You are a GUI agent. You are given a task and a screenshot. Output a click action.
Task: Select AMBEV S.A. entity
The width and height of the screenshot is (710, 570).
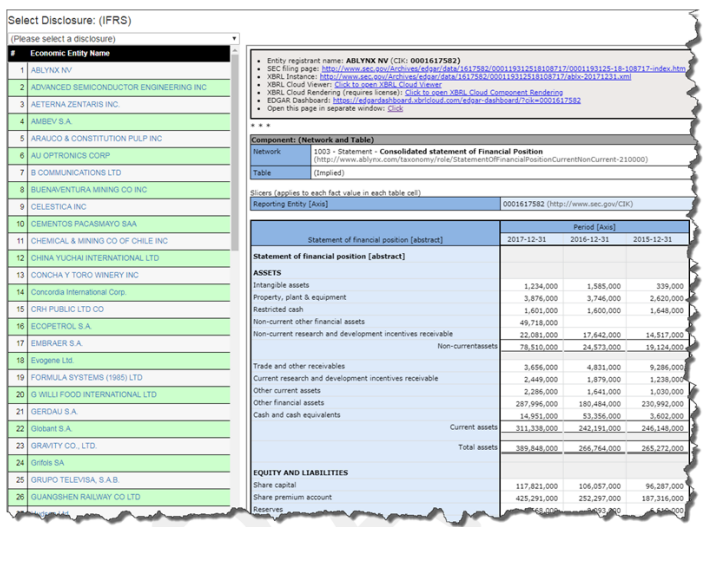(x=51, y=121)
